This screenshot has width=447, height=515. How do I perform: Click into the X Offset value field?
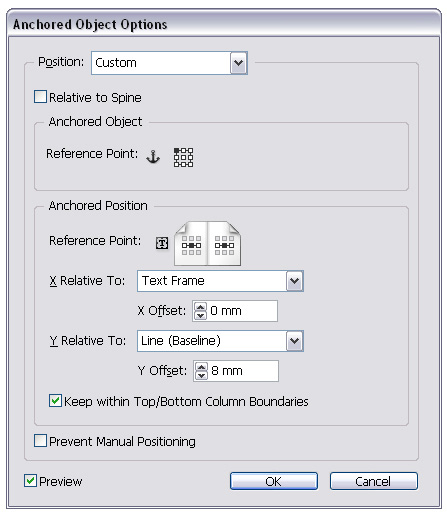243,311
